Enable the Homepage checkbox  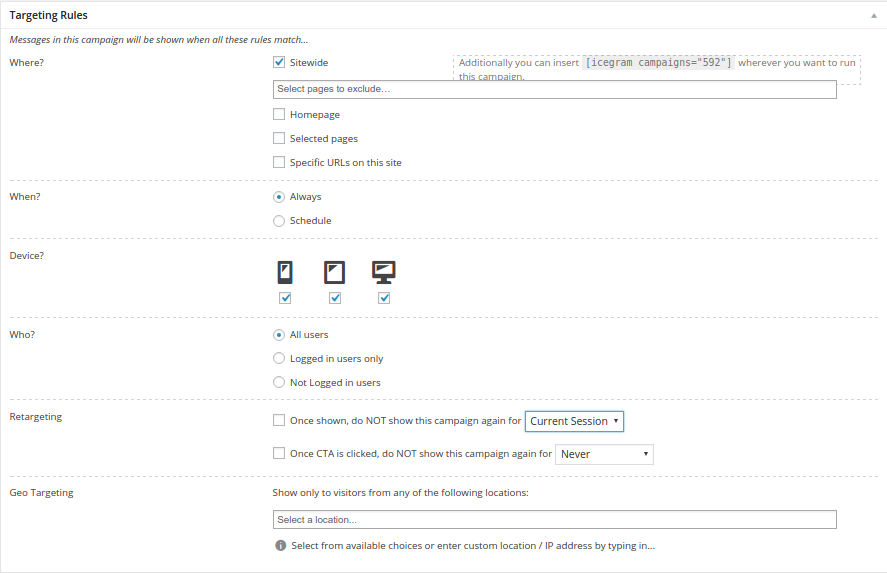coord(279,114)
